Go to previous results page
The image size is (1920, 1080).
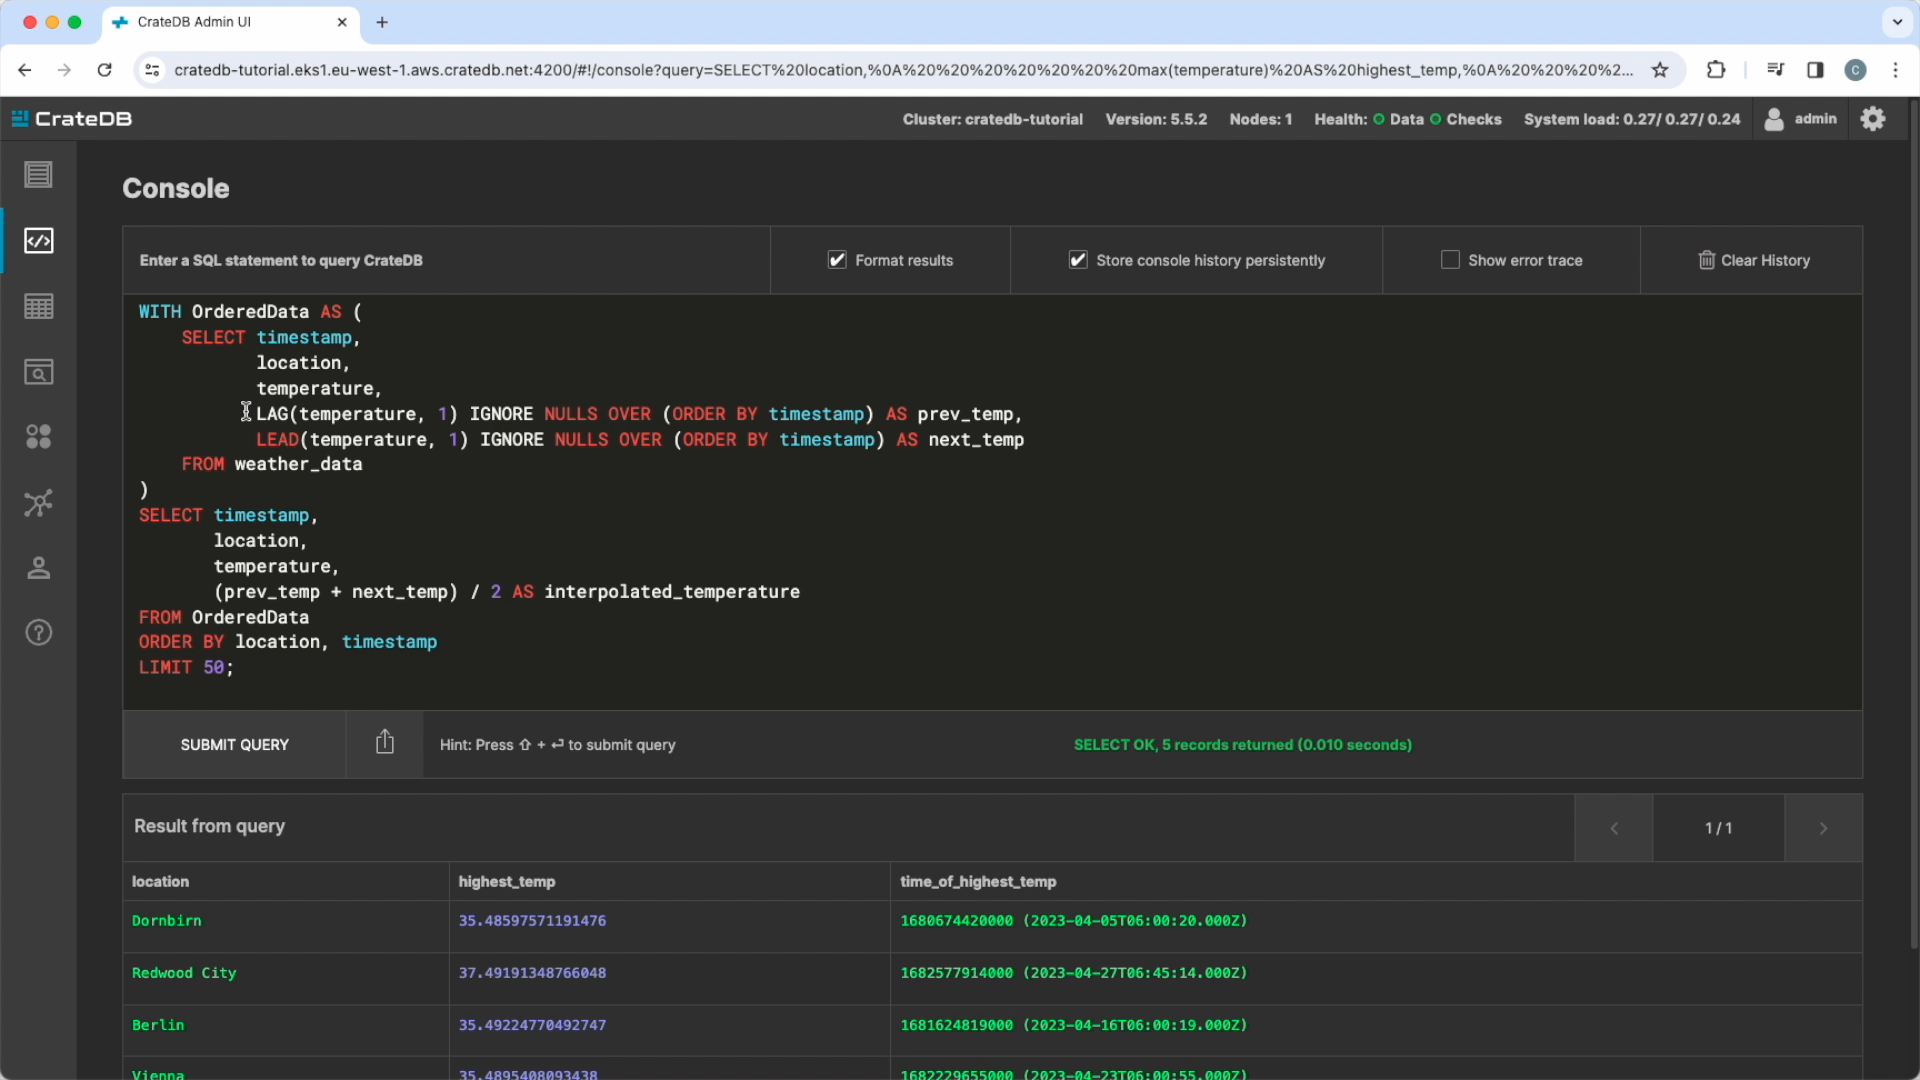click(1613, 828)
